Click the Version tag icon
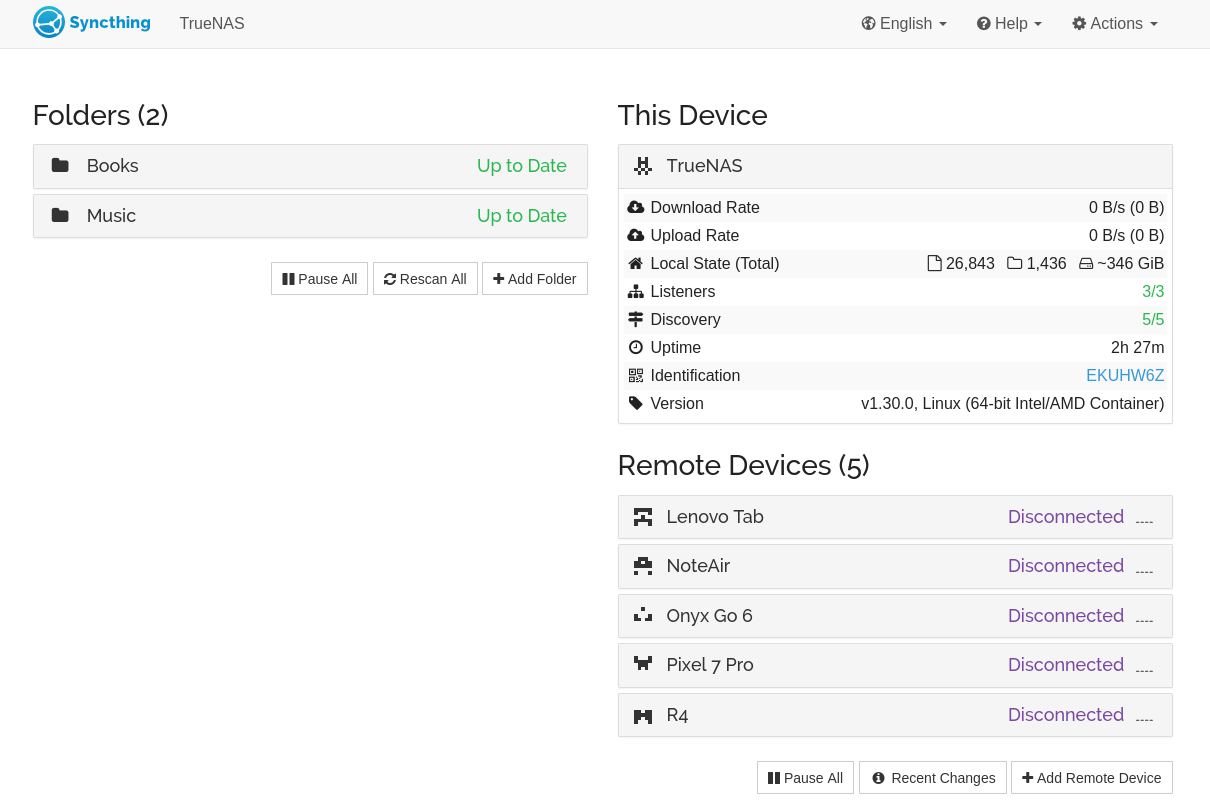 636,403
